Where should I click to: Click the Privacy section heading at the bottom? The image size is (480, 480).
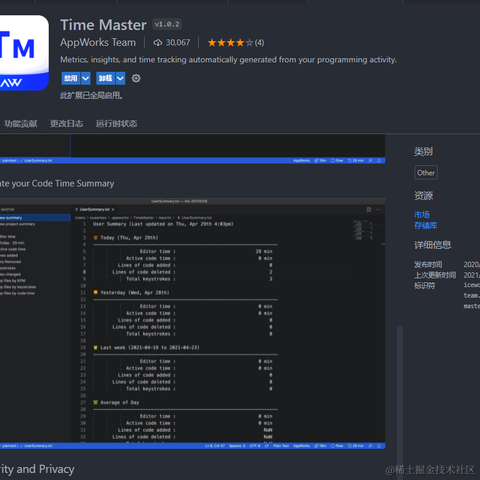coord(37,469)
